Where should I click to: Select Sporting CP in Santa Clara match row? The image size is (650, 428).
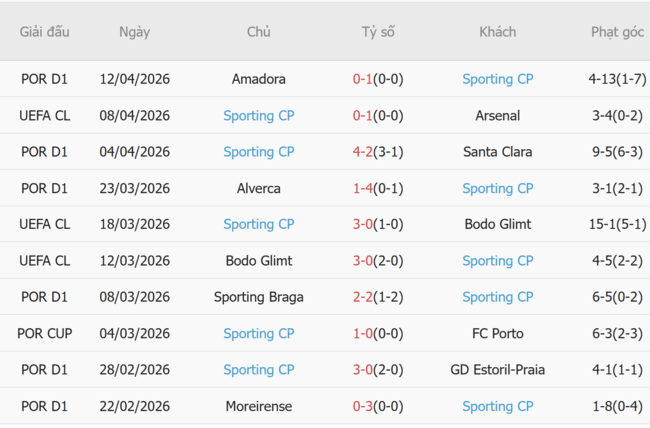point(258,152)
